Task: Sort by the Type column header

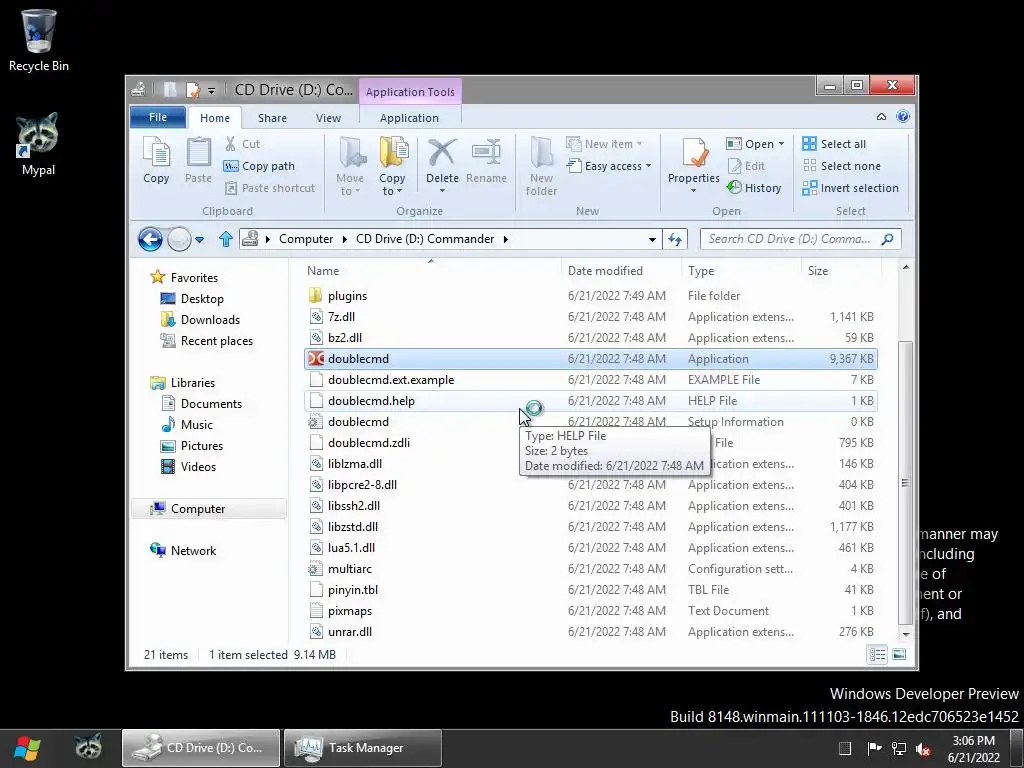Action: (x=741, y=270)
